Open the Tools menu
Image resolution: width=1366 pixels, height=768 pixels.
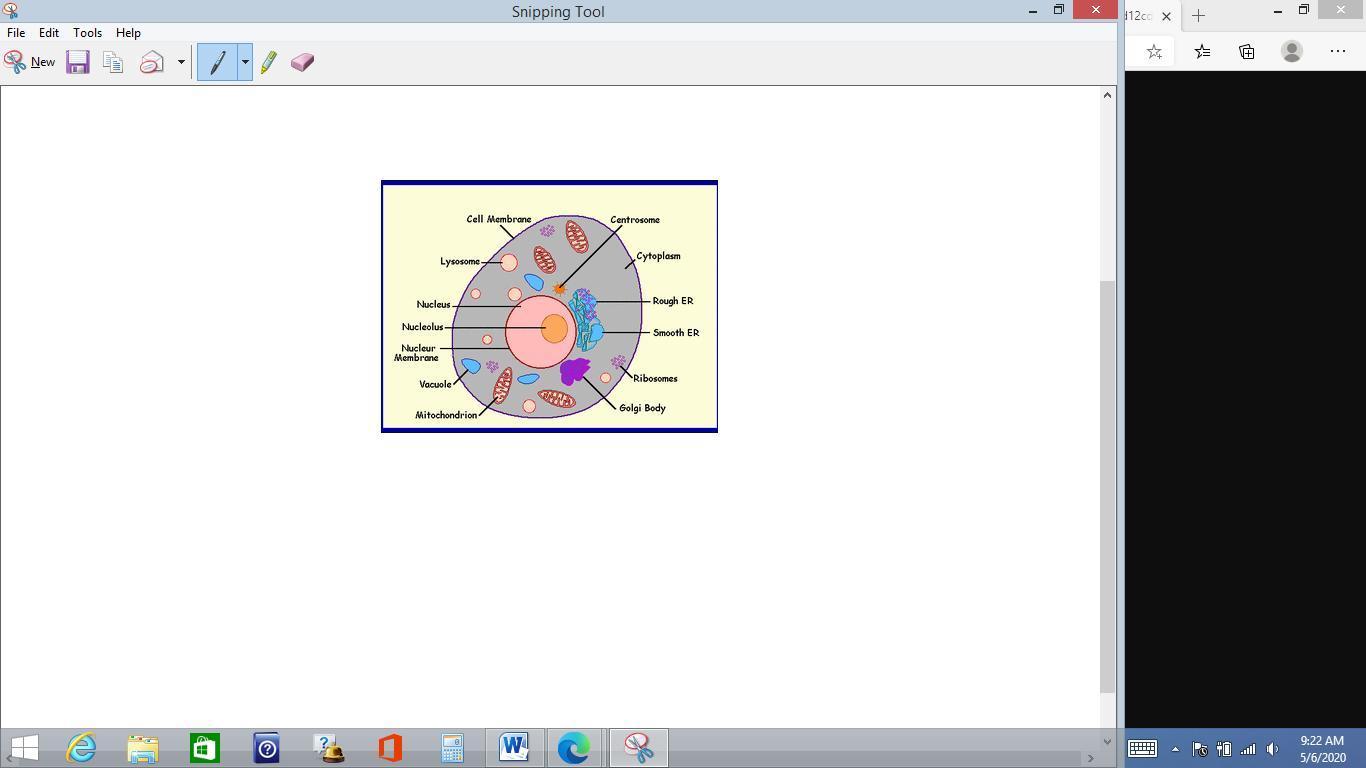tap(87, 33)
